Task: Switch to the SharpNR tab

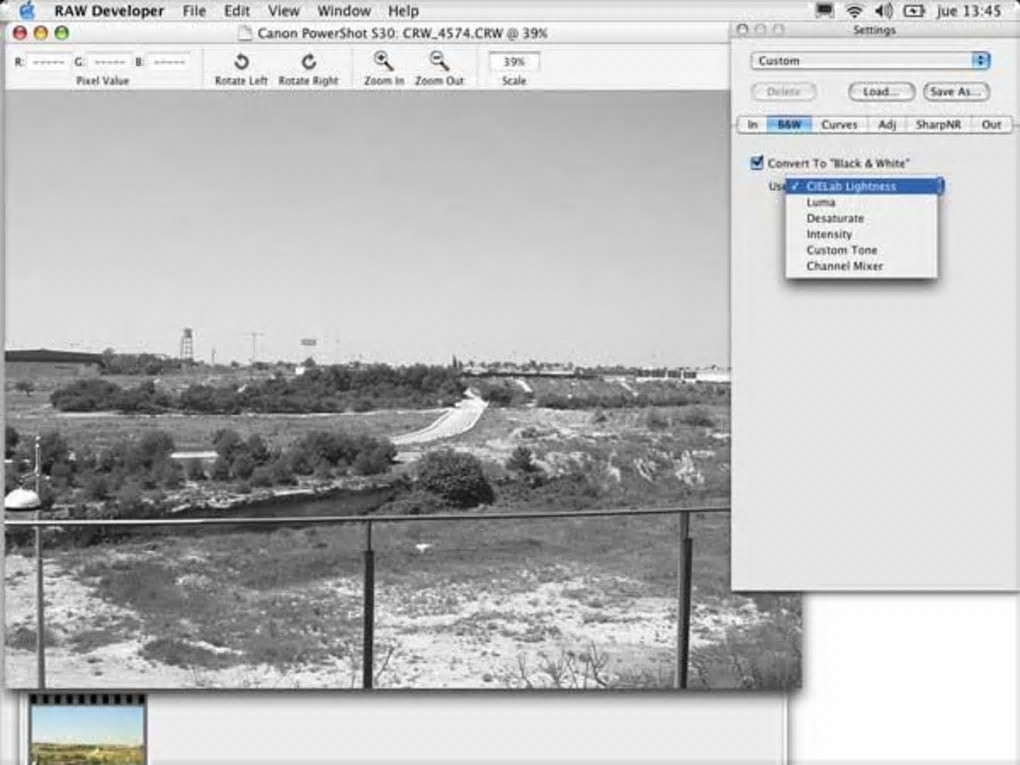Action: tap(938, 124)
